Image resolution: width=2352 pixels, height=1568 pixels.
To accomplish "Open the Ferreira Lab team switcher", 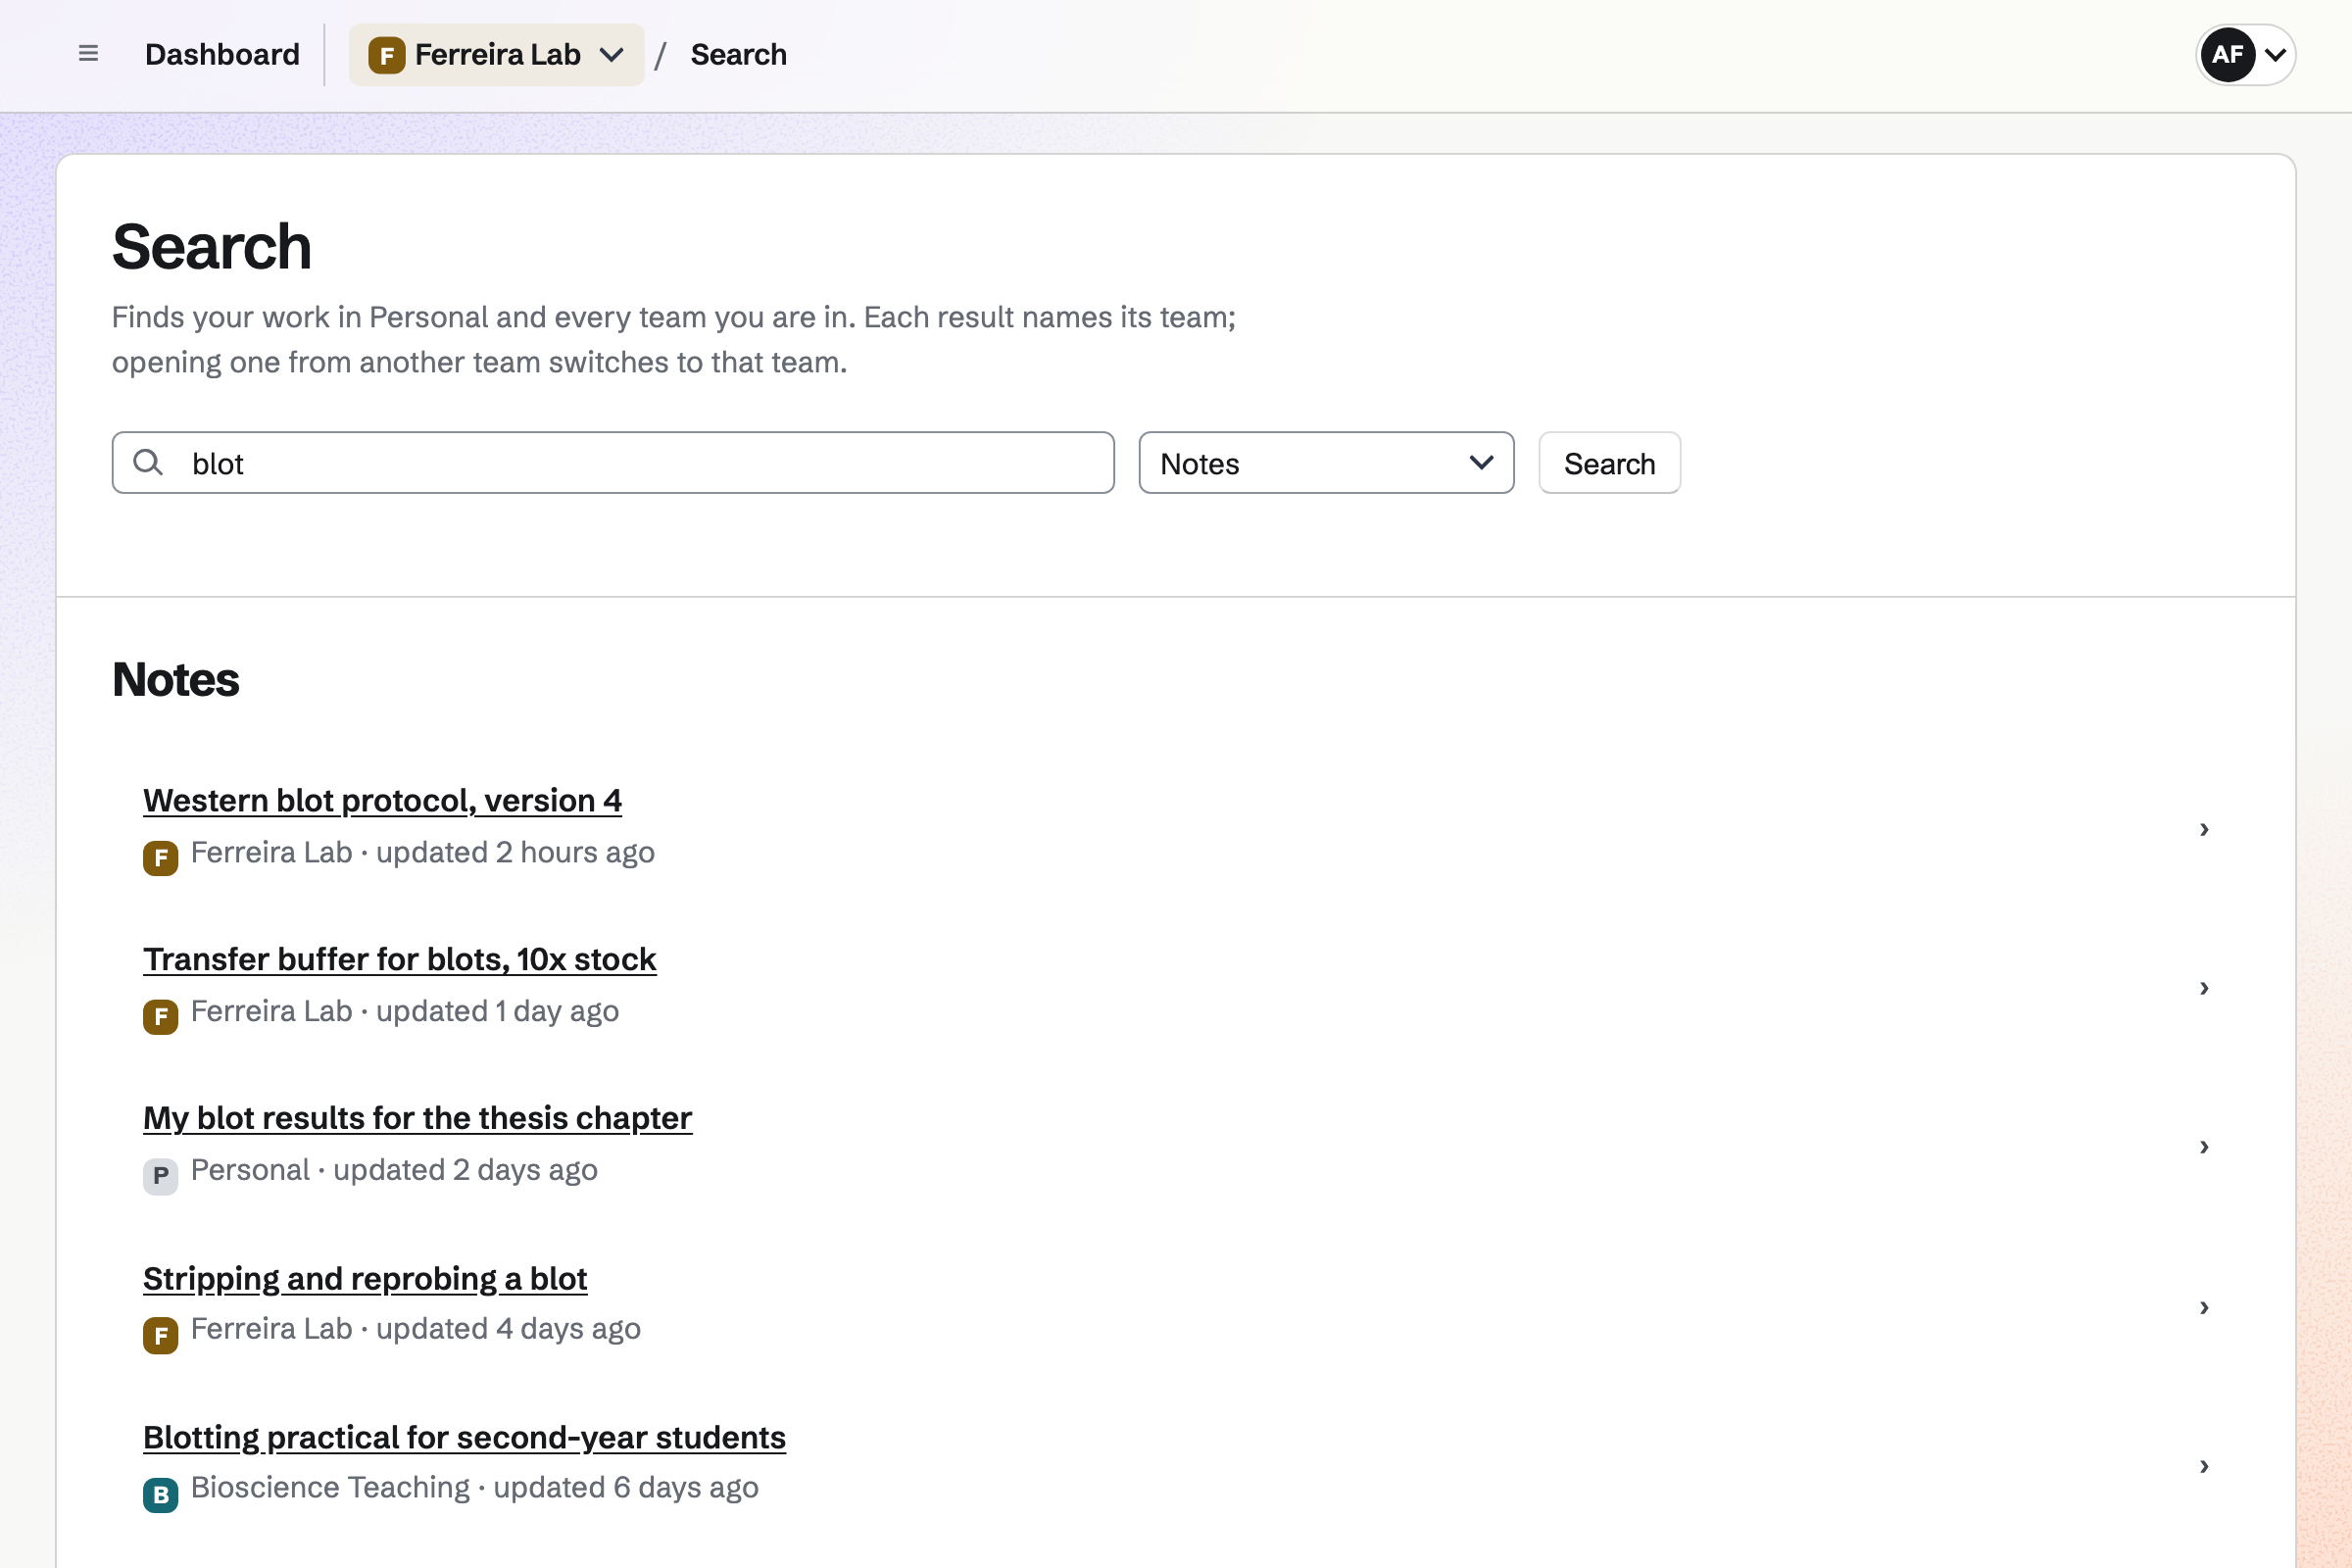I will [496, 54].
